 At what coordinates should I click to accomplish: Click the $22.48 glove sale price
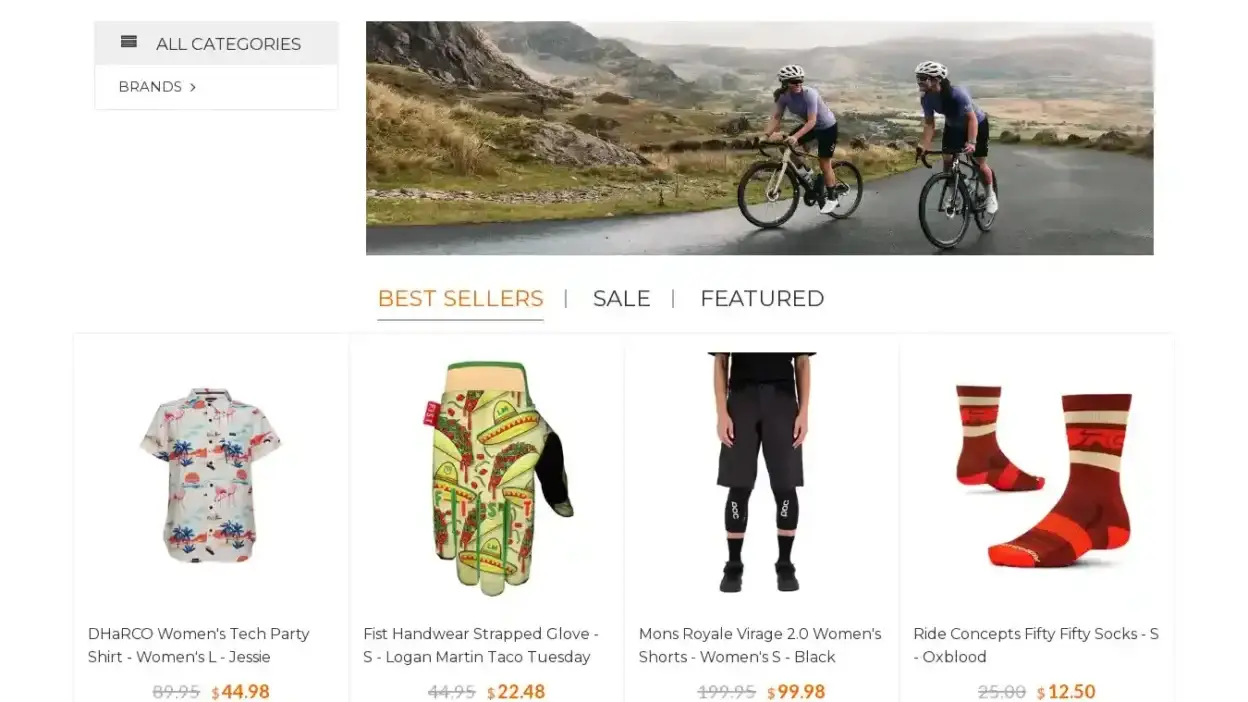click(x=516, y=691)
